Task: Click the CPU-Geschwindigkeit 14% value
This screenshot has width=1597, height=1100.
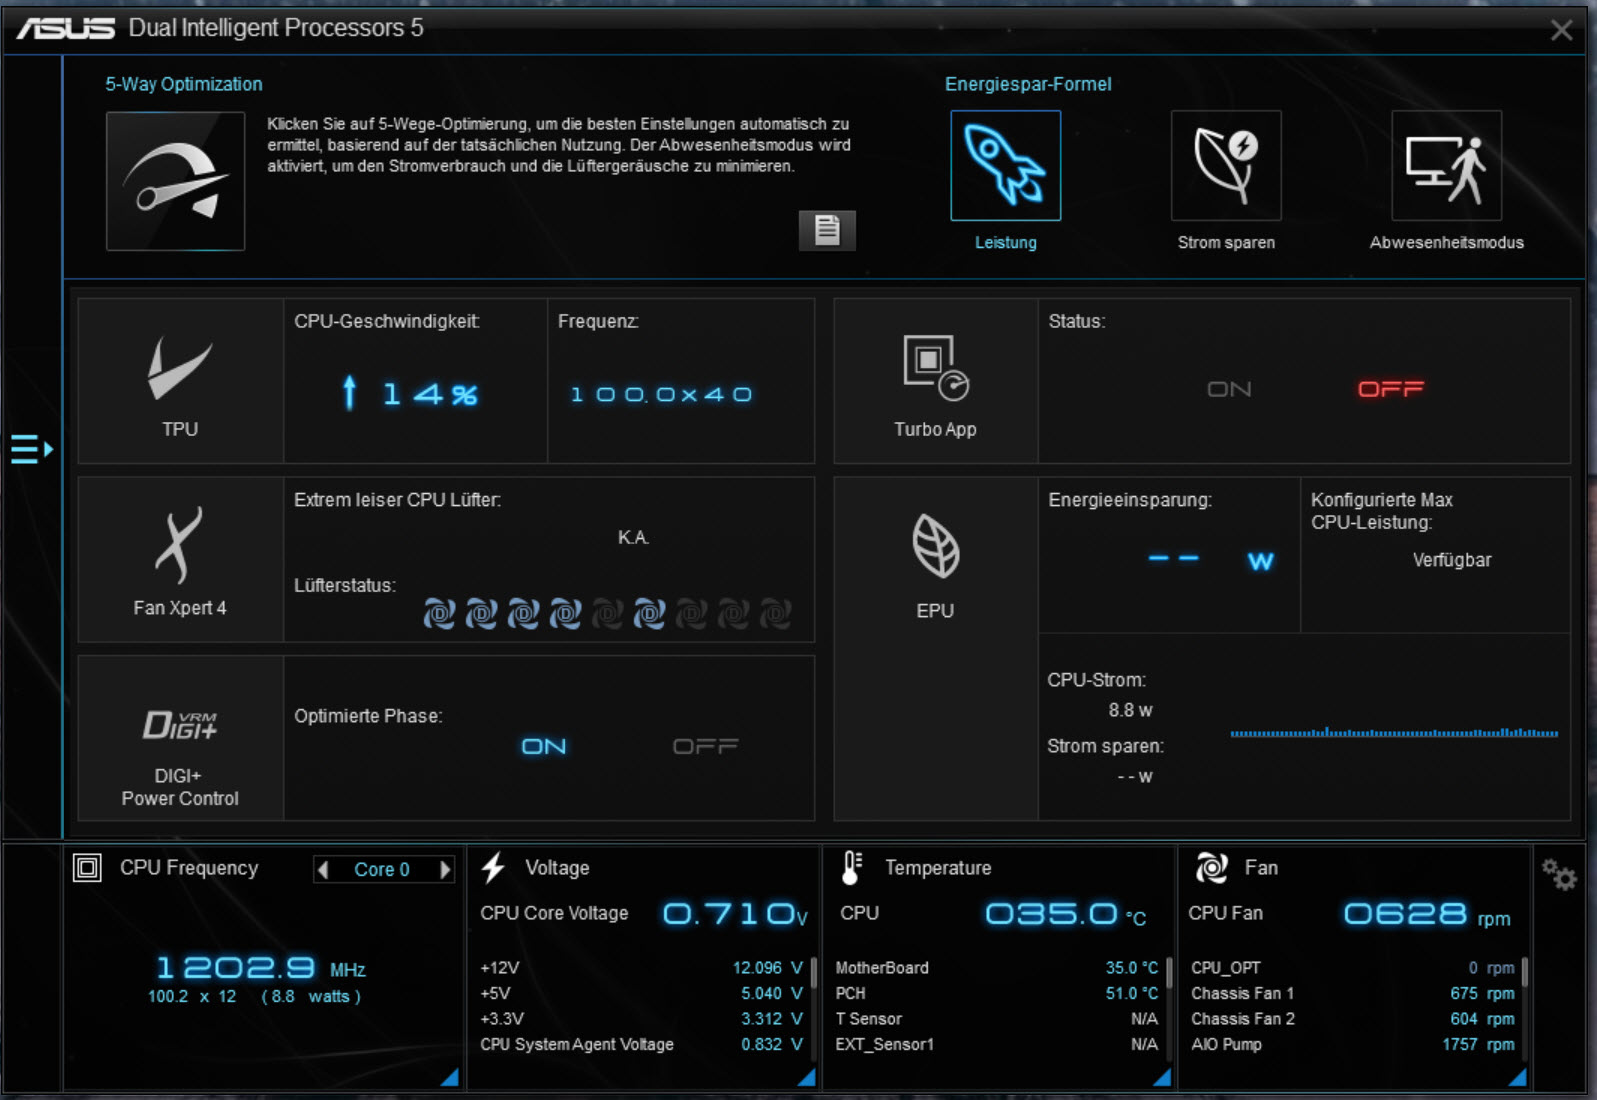Action: point(411,394)
